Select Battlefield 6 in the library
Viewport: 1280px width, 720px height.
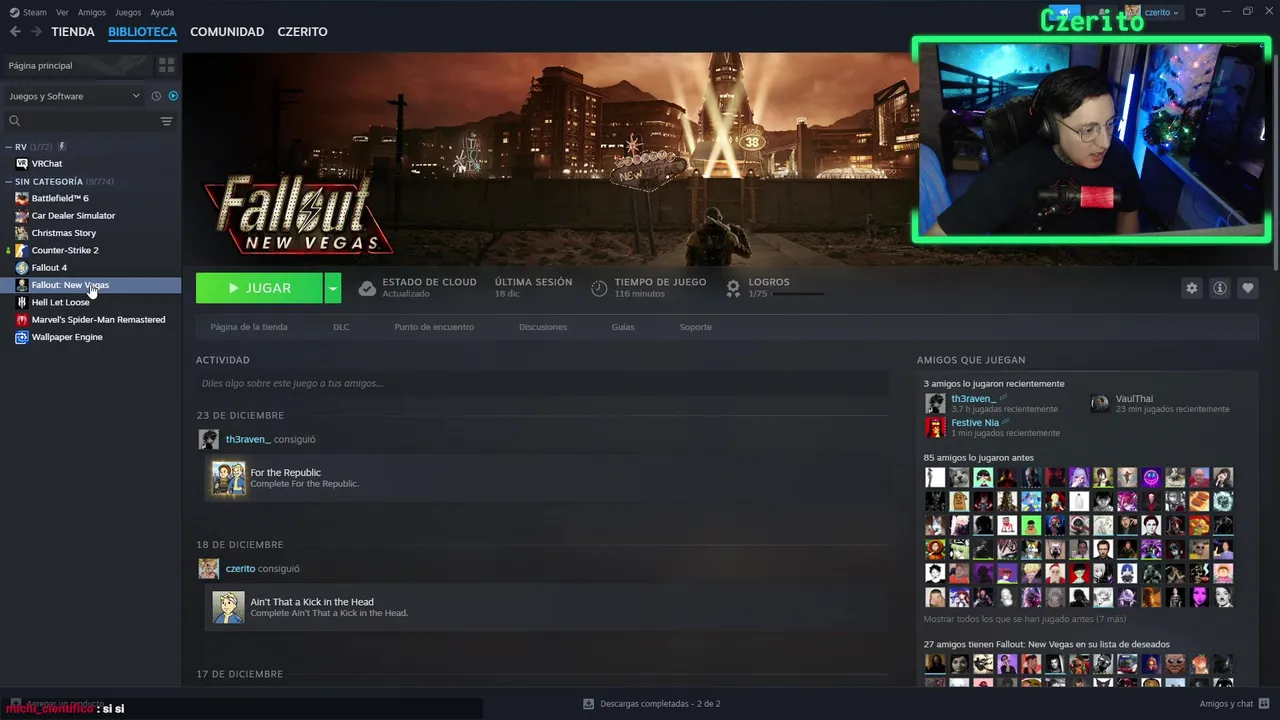tap(60, 198)
